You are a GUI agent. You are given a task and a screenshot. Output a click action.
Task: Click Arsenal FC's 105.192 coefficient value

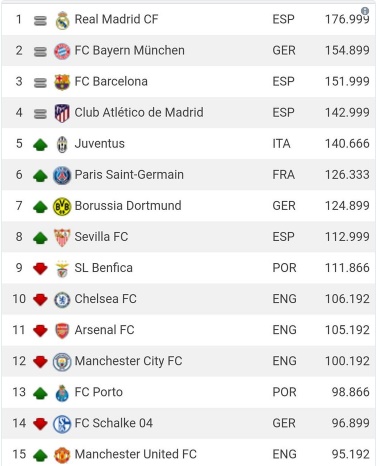tap(347, 330)
